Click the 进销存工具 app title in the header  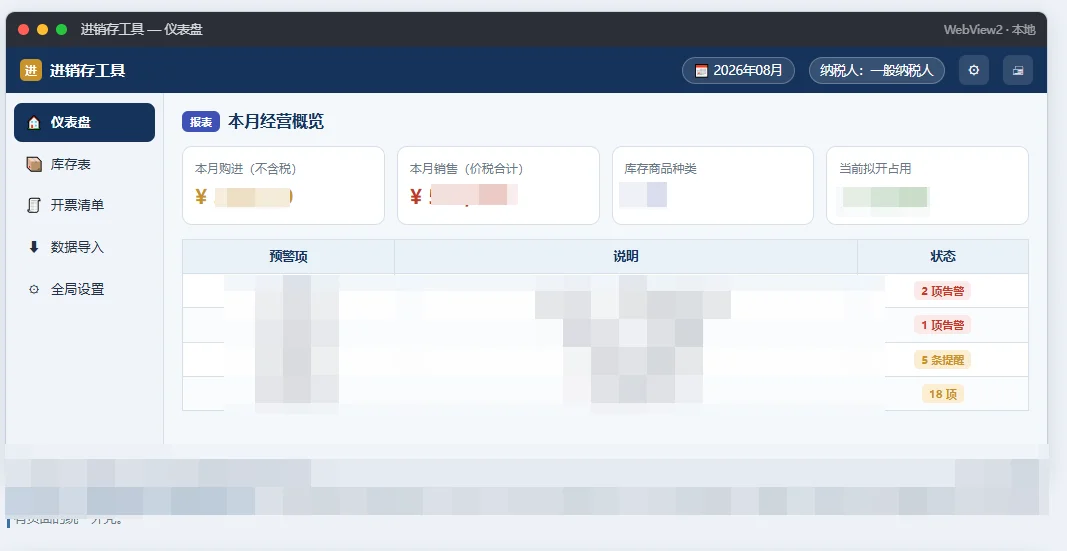[x=87, y=70]
